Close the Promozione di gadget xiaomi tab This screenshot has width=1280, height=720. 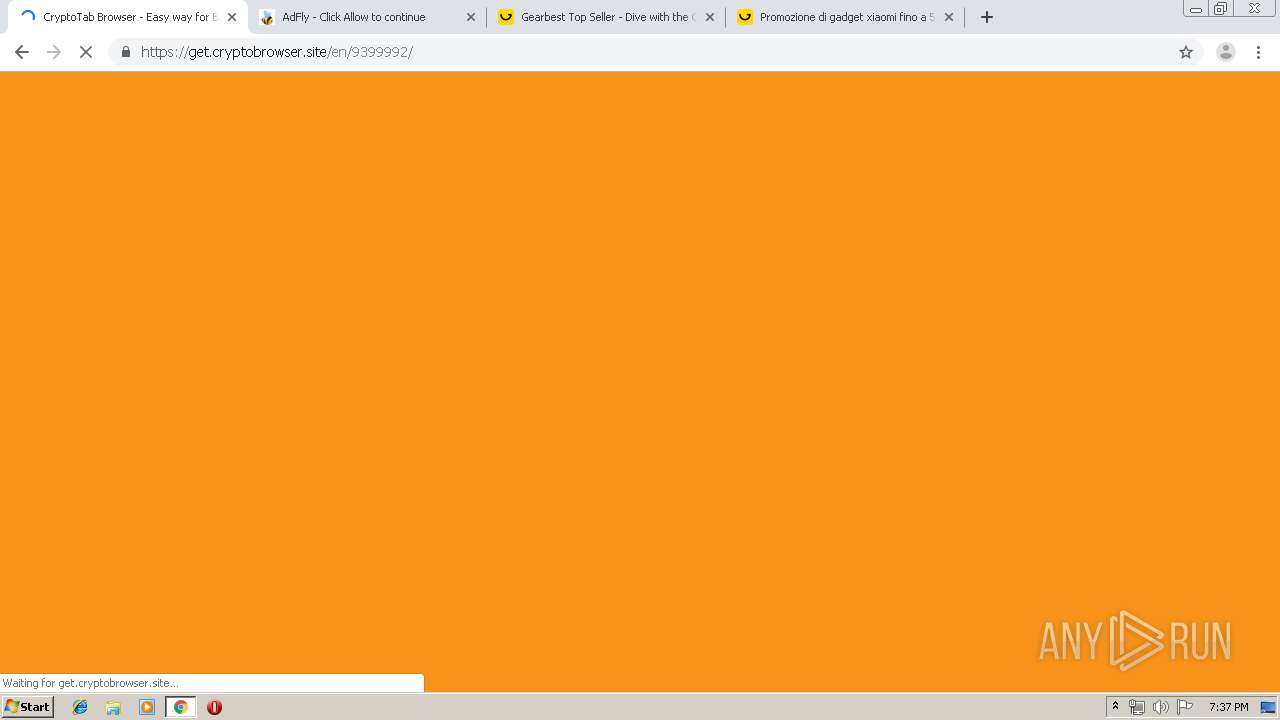pos(949,17)
